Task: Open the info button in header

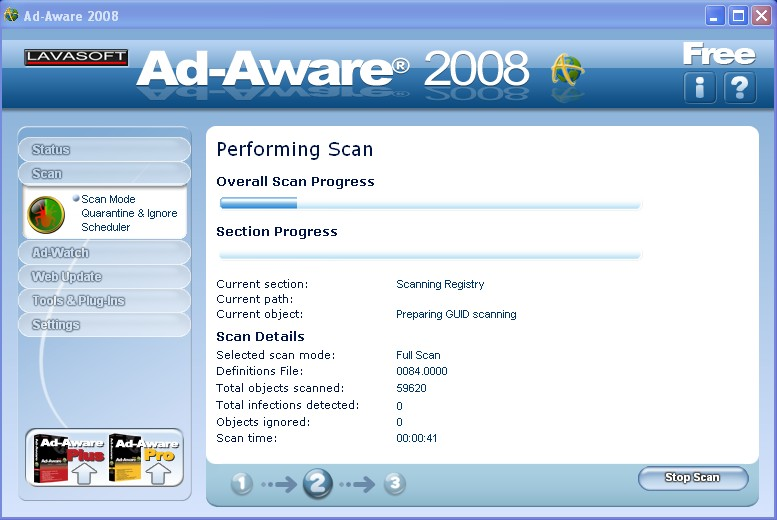Action: [x=699, y=87]
